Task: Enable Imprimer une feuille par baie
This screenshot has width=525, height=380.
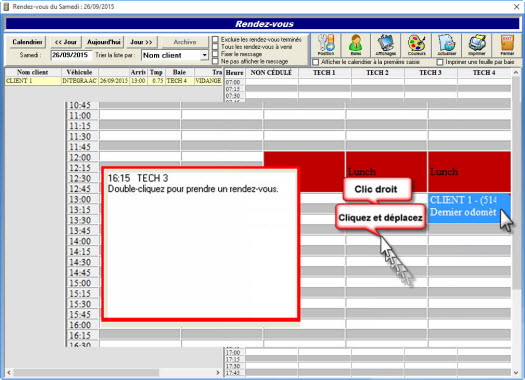Action: coord(440,62)
